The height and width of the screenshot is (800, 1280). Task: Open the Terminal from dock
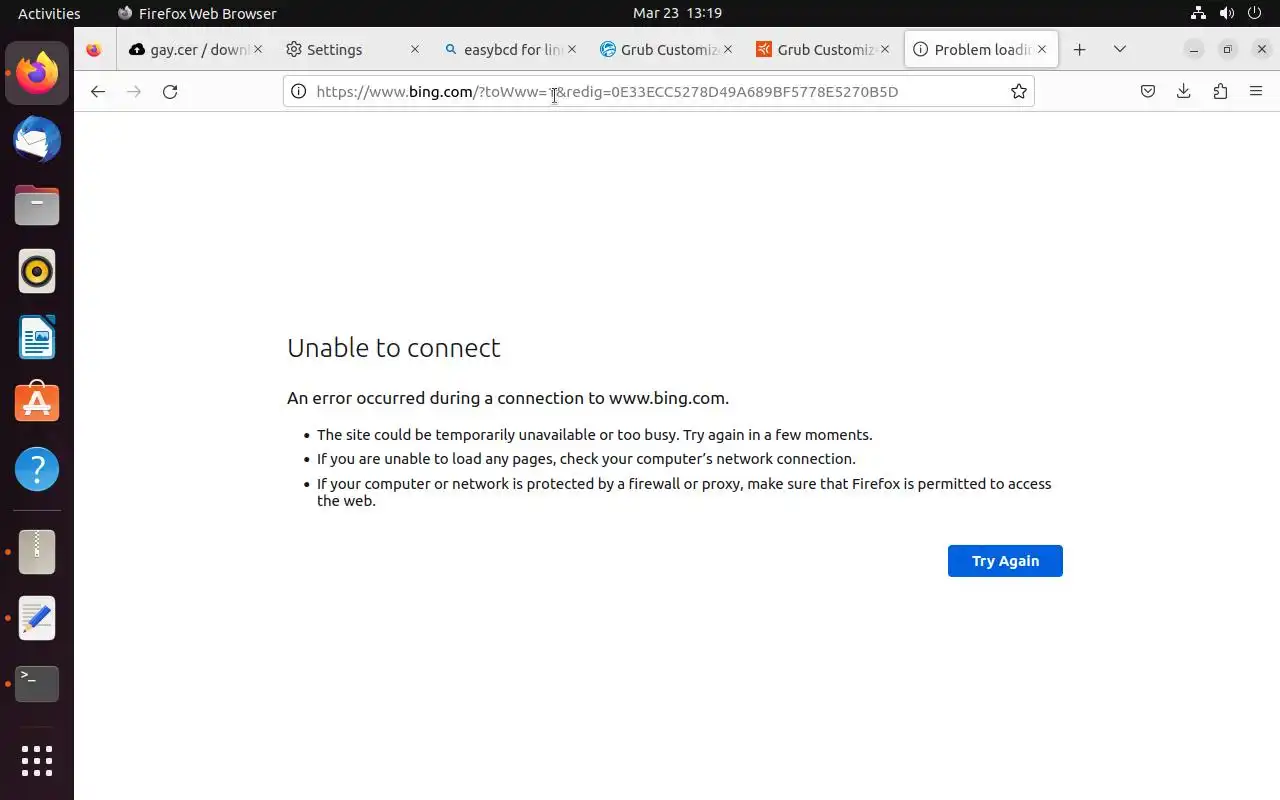coord(37,684)
